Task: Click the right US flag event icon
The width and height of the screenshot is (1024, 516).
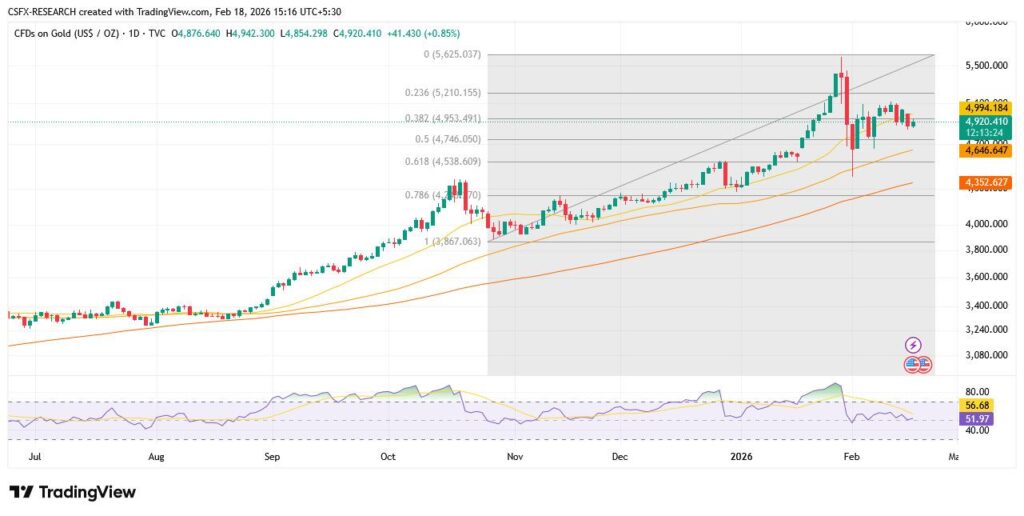Action: tap(923, 364)
